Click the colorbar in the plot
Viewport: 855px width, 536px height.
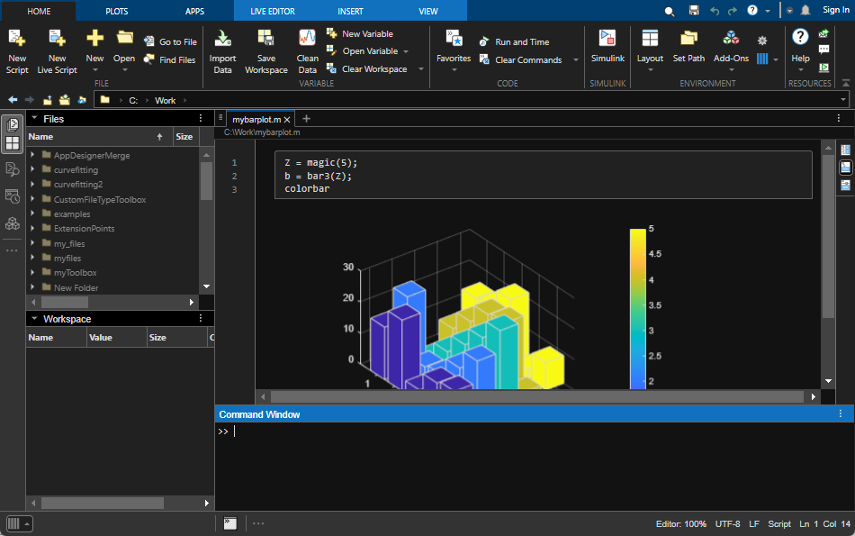(x=637, y=308)
